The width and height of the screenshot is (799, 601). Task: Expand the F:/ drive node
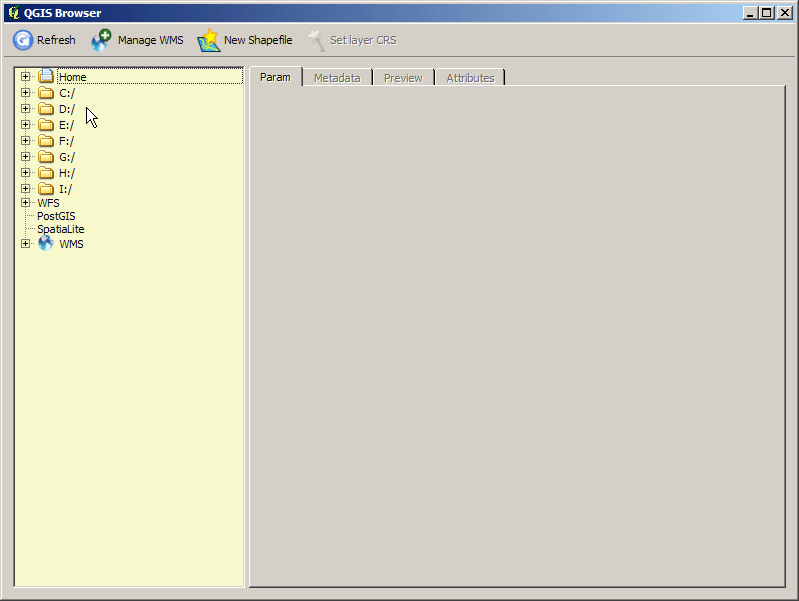(25, 140)
